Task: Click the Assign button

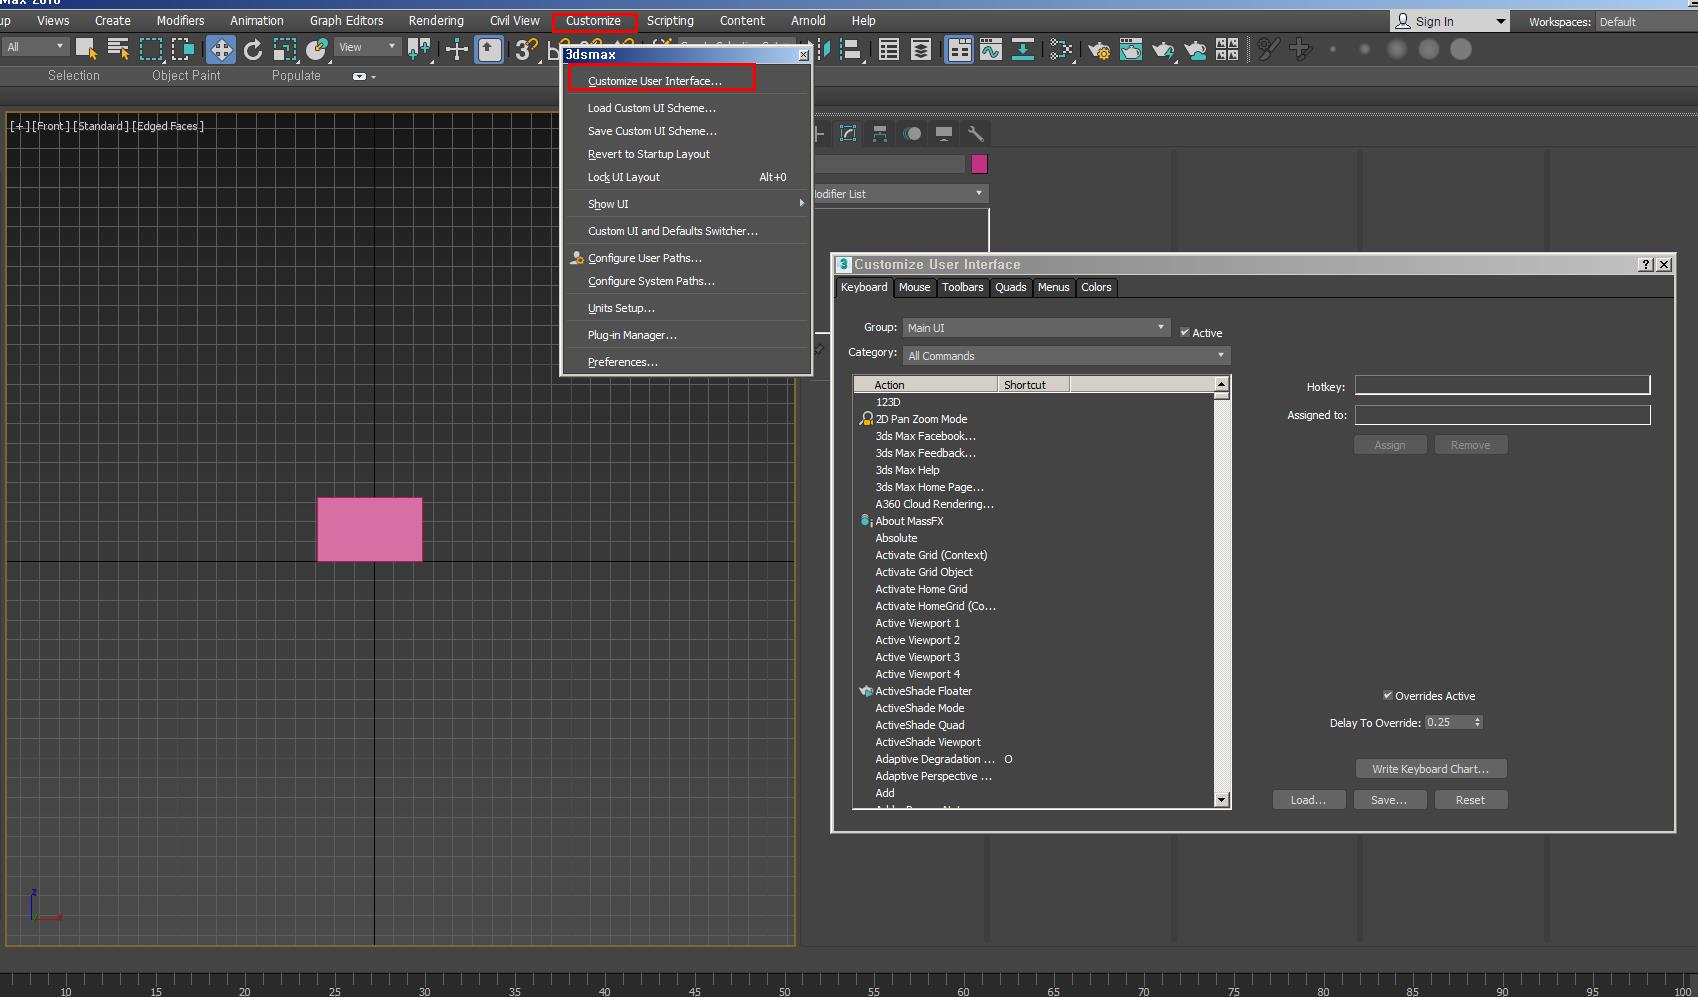Action: pos(1390,445)
